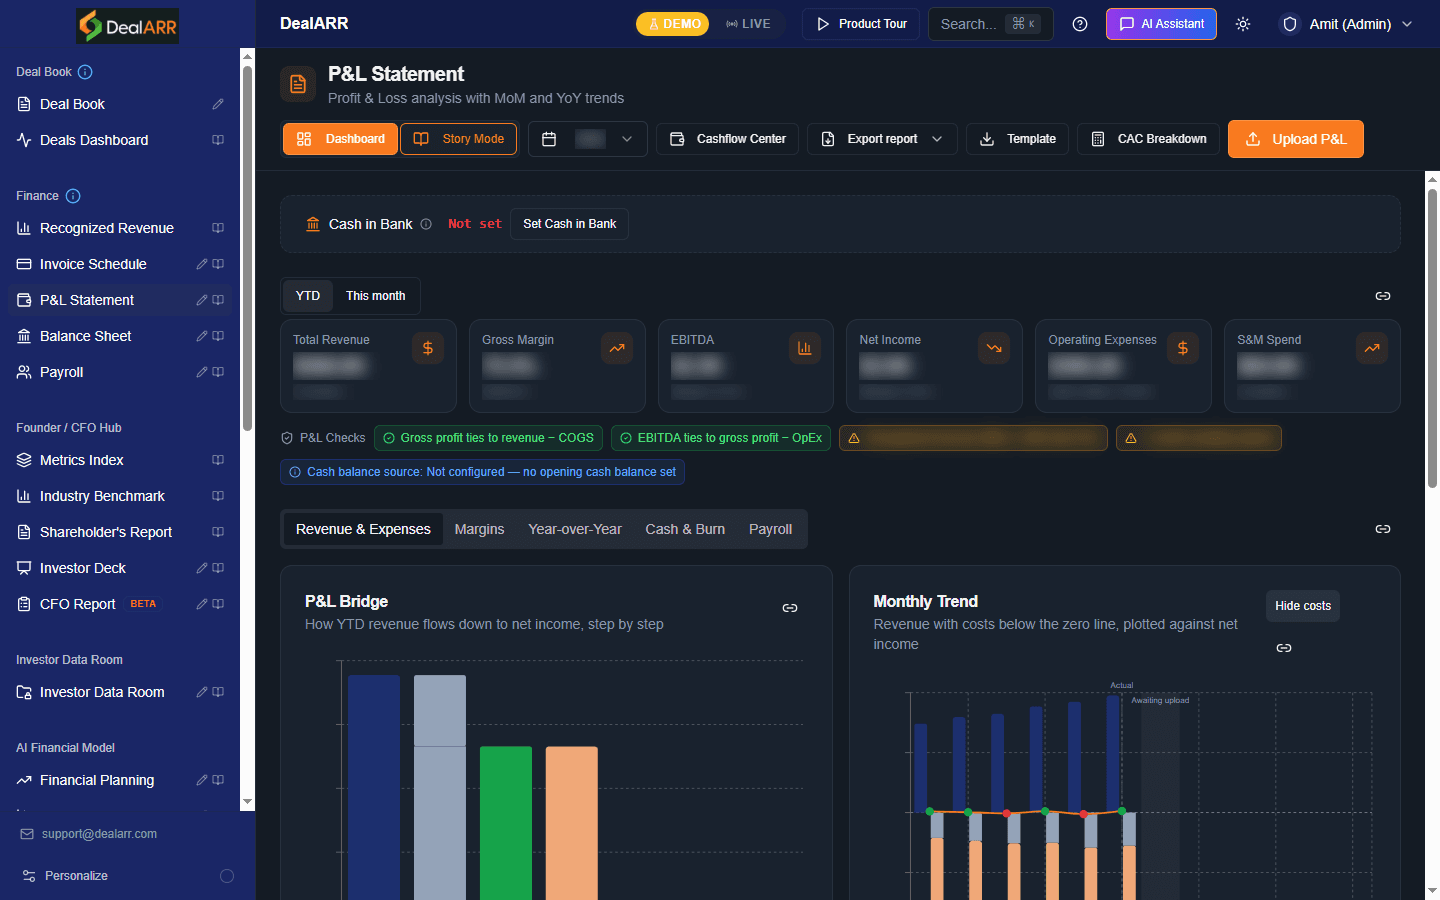Open Shareholder's Report in sidebar
This screenshot has width=1440, height=900.
(x=106, y=532)
